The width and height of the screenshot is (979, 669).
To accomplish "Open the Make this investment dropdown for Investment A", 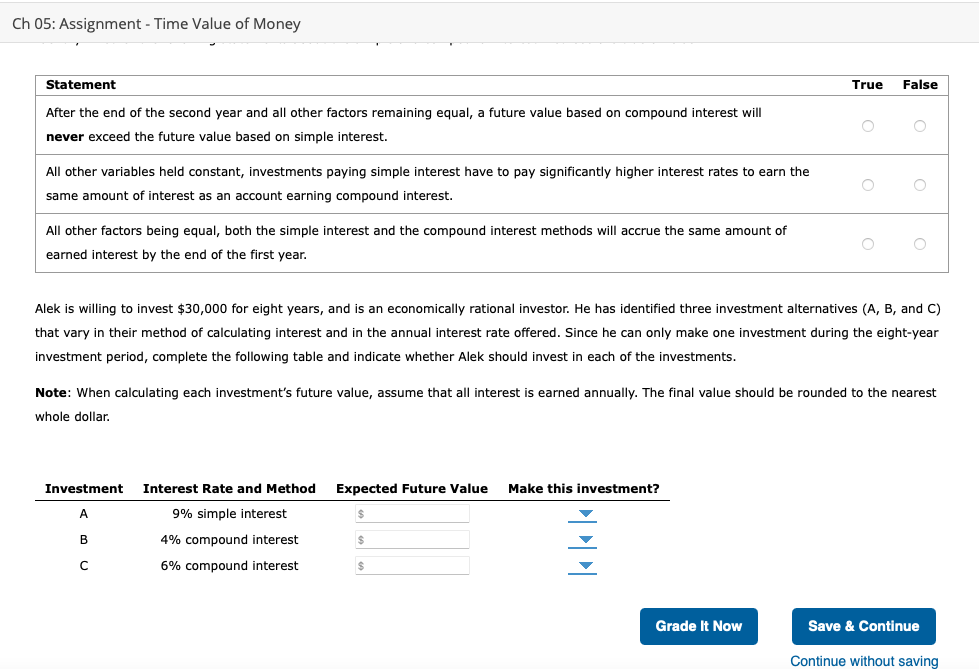I will [x=582, y=513].
